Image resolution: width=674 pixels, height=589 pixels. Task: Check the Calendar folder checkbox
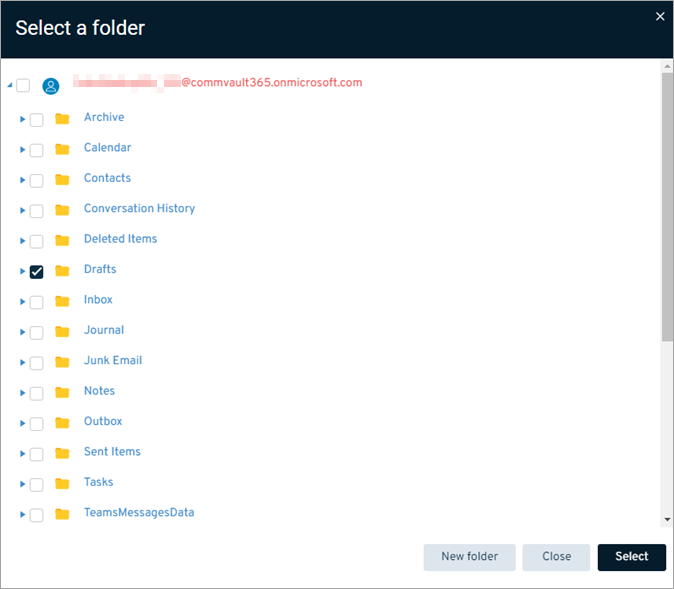click(x=37, y=150)
